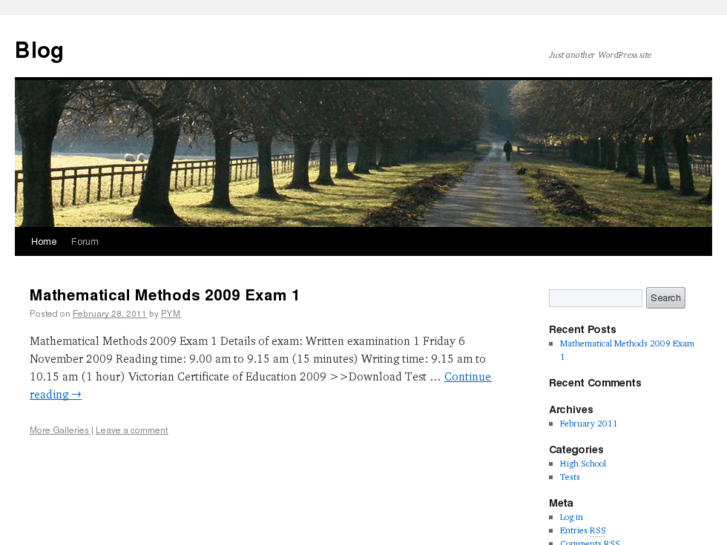This screenshot has width=727, height=545.
Task: Click the tree-lined path header image
Action: coord(364,153)
